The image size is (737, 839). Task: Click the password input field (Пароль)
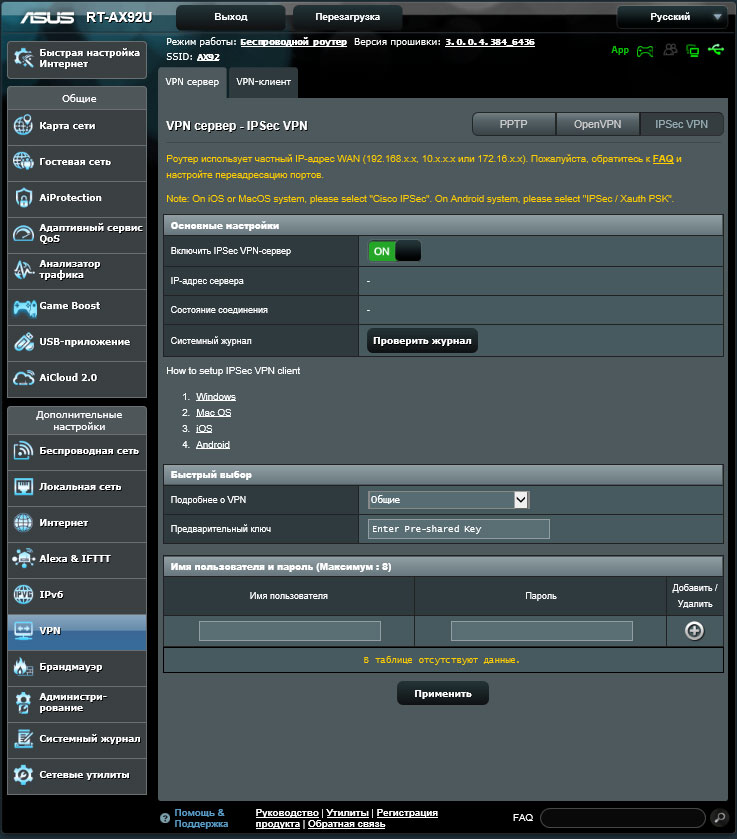(542, 631)
